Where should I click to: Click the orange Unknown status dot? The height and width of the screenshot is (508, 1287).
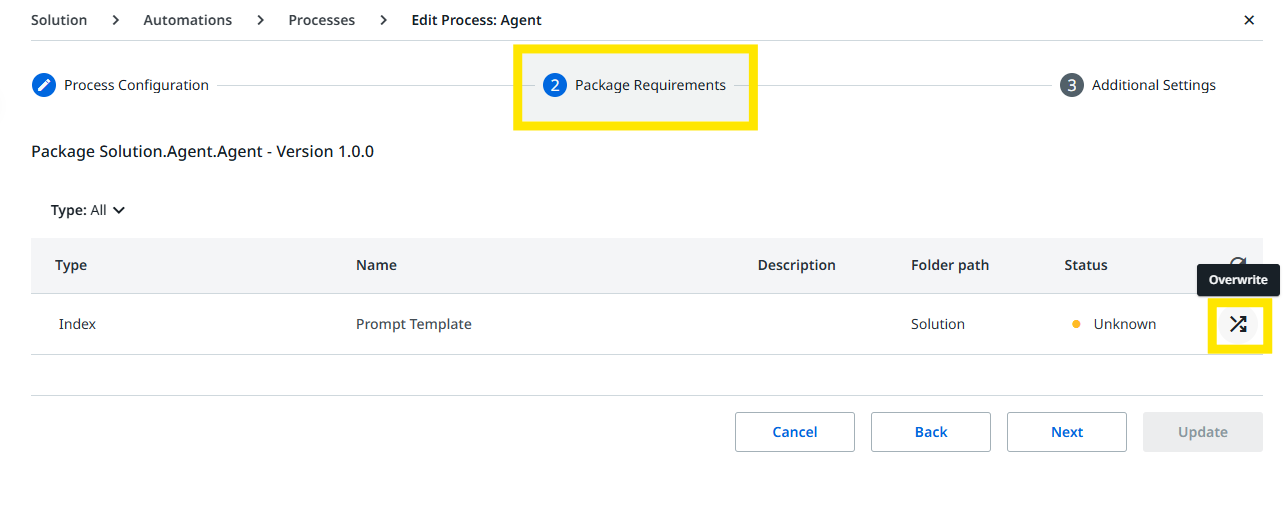point(1076,324)
